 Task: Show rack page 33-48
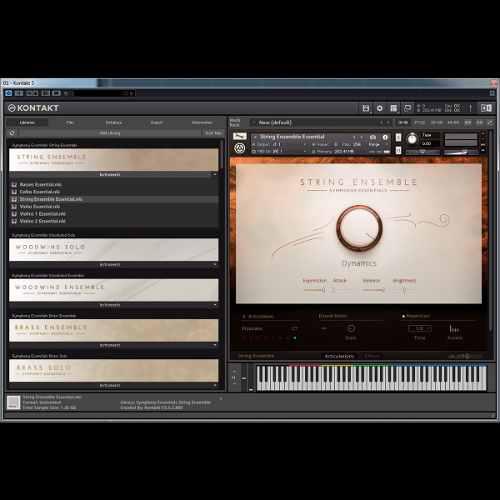[x=437, y=123]
